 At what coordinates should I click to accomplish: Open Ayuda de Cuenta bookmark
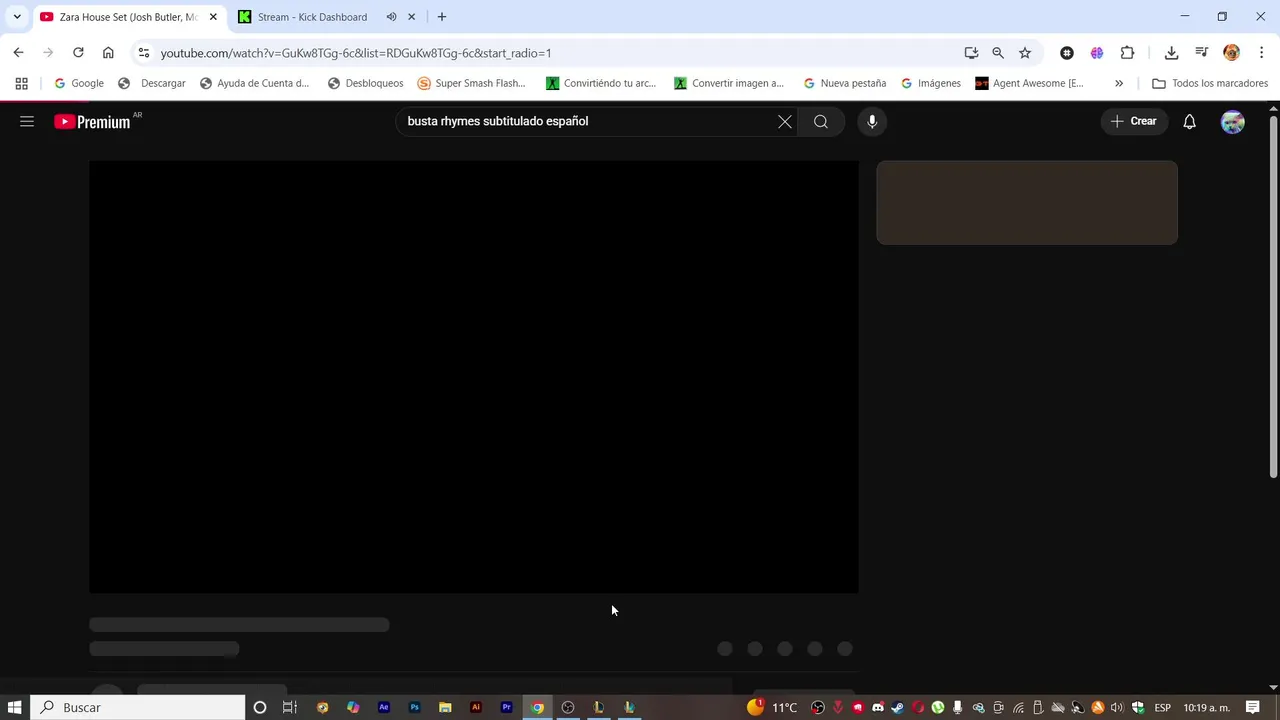[x=255, y=83]
